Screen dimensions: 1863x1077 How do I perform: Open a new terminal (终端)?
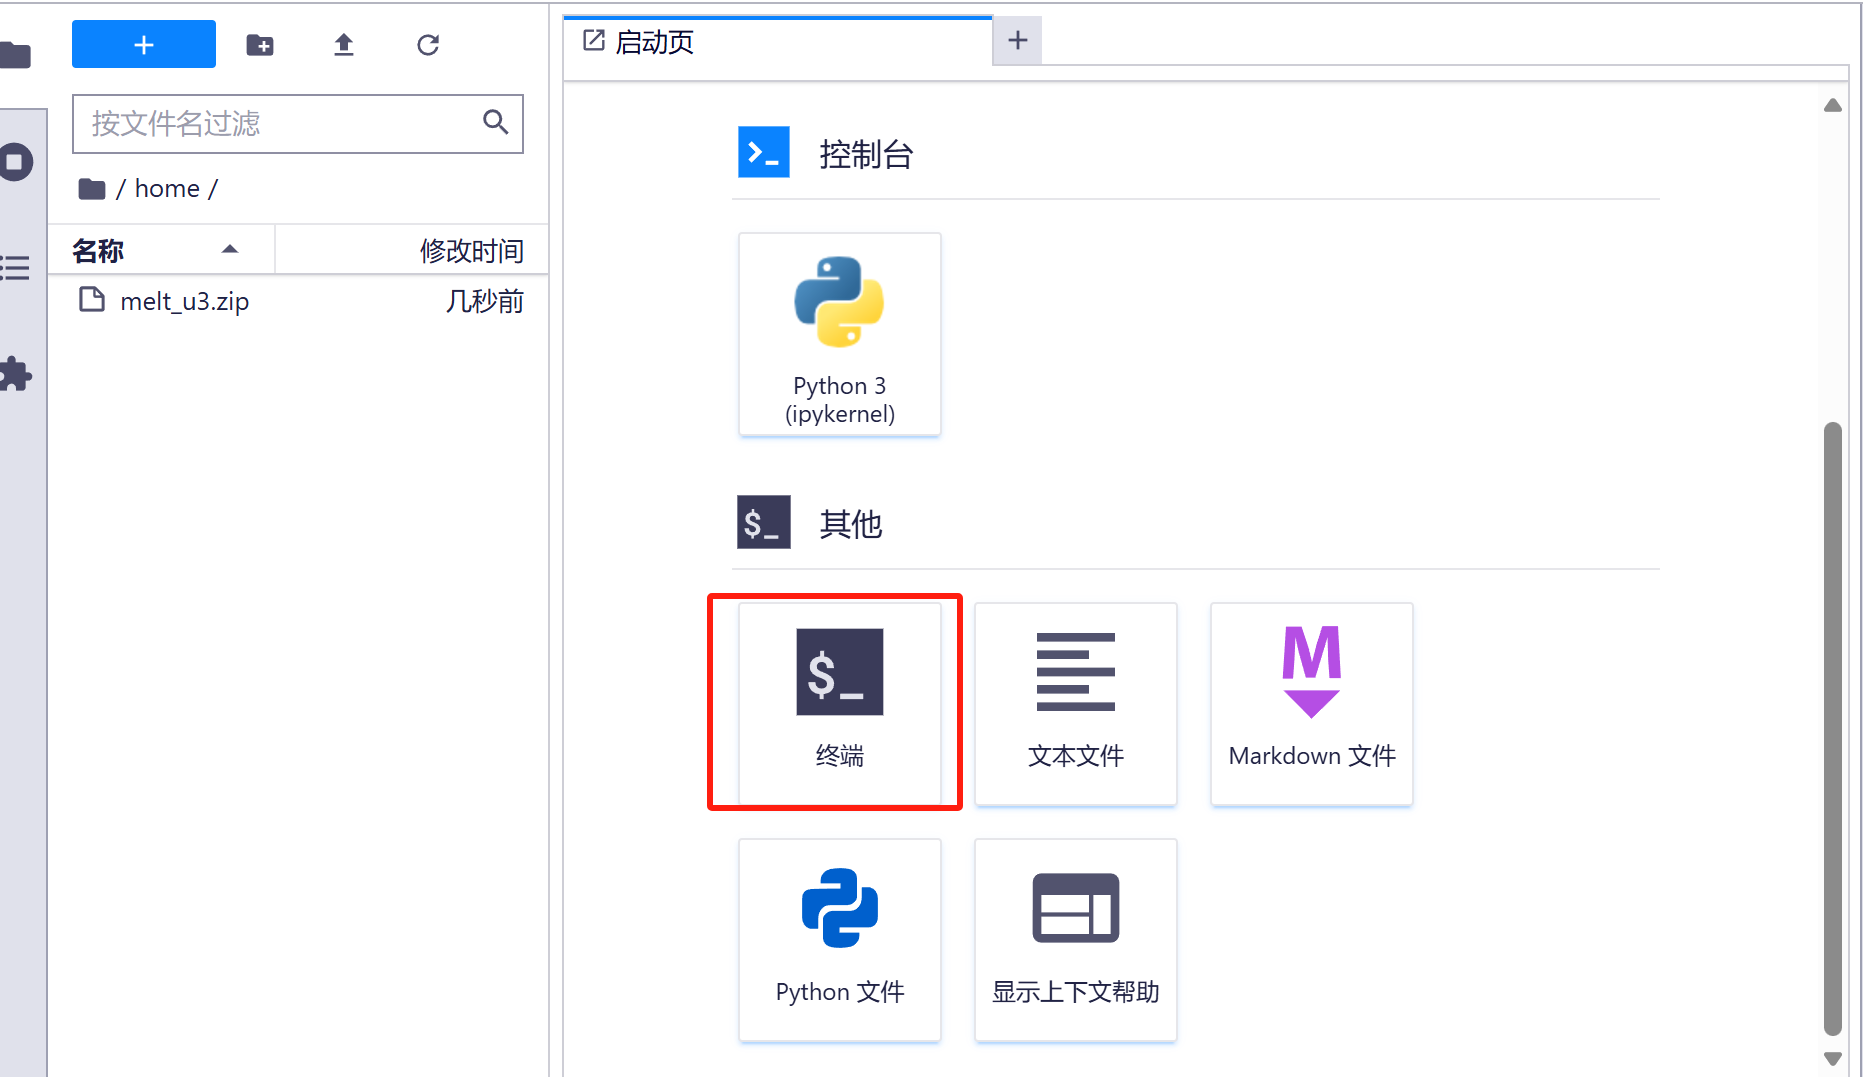pyautogui.click(x=839, y=703)
